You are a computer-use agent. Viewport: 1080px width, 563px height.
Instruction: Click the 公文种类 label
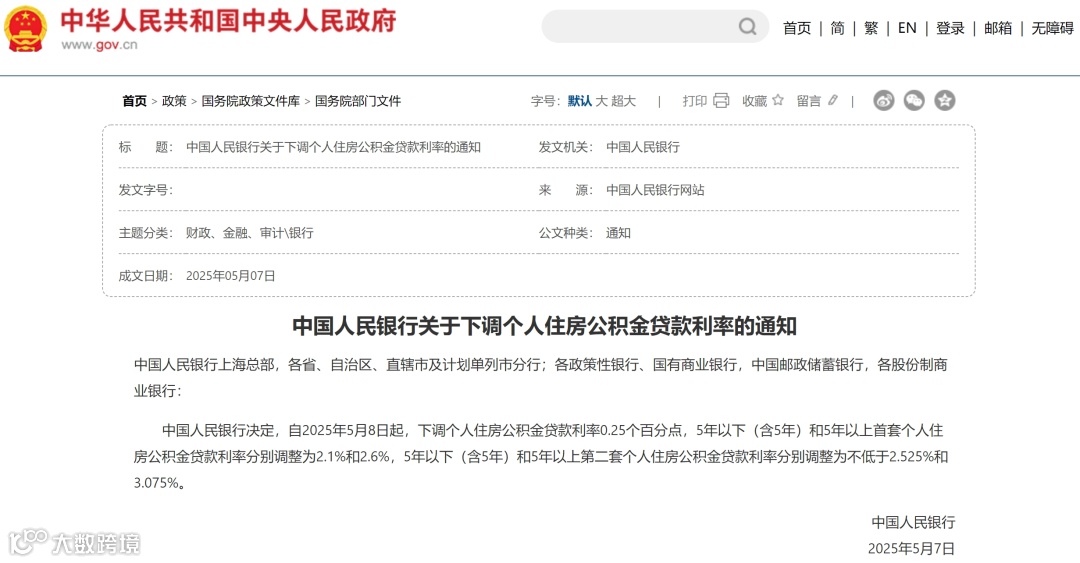(x=565, y=233)
